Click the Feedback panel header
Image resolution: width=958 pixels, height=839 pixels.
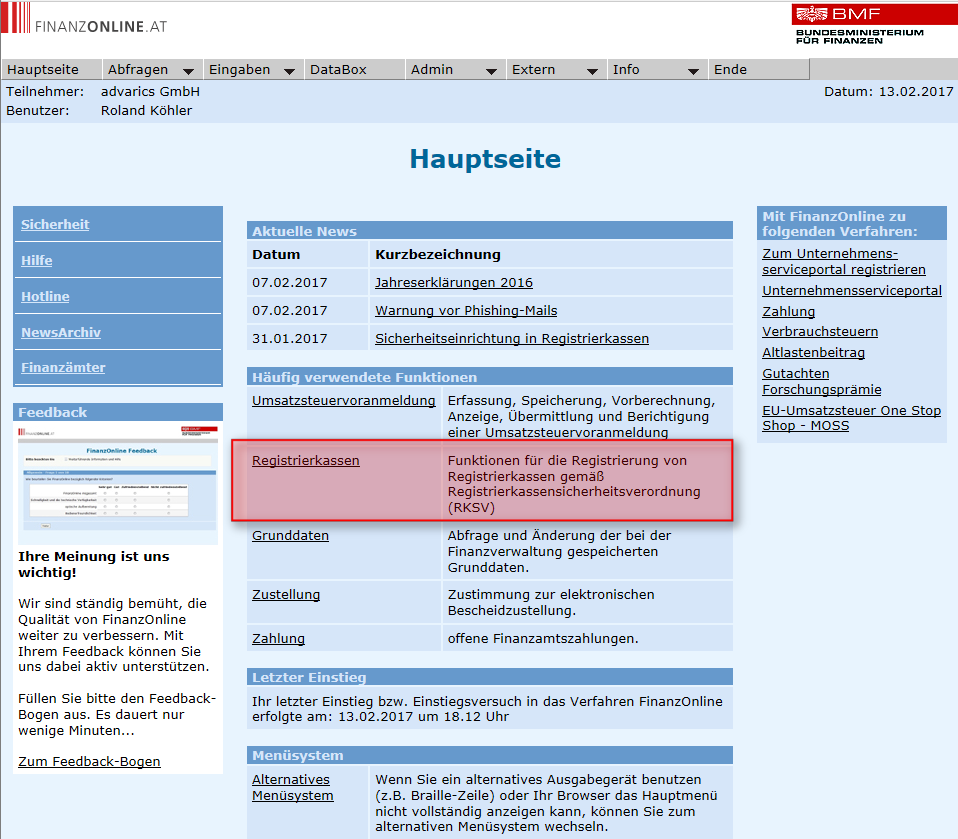point(118,412)
